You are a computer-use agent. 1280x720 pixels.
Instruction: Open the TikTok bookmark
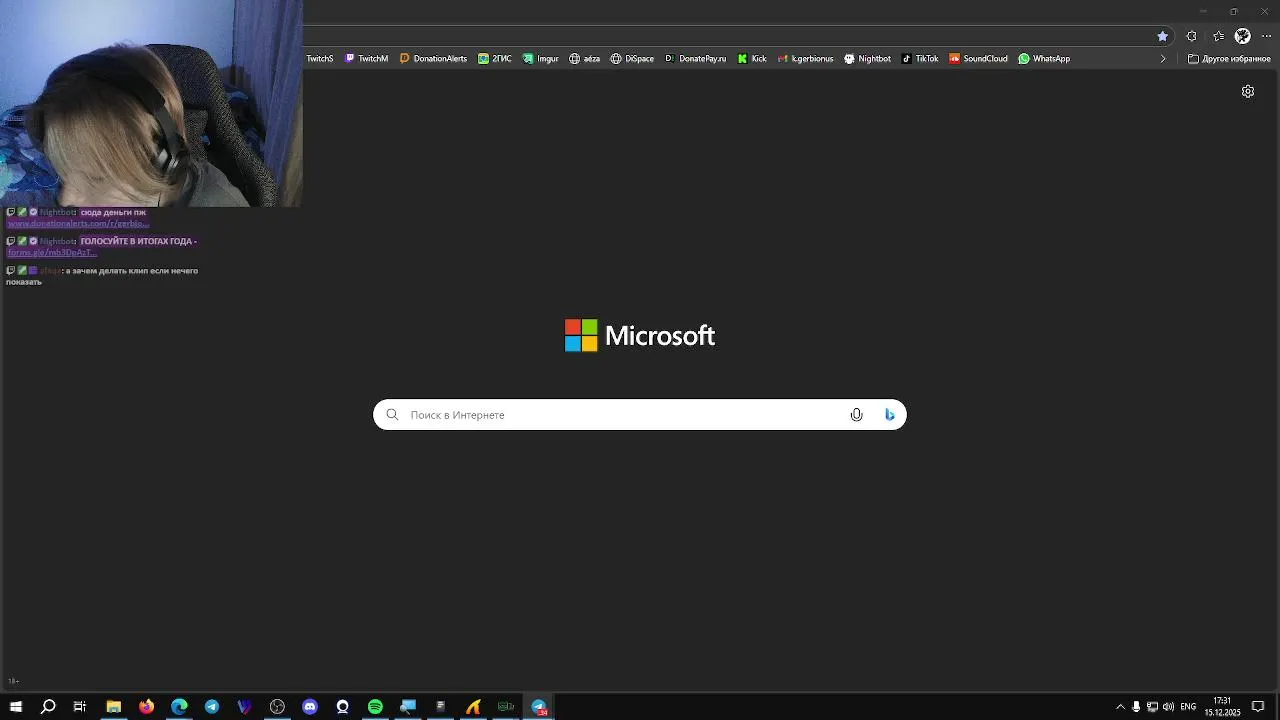click(920, 59)
